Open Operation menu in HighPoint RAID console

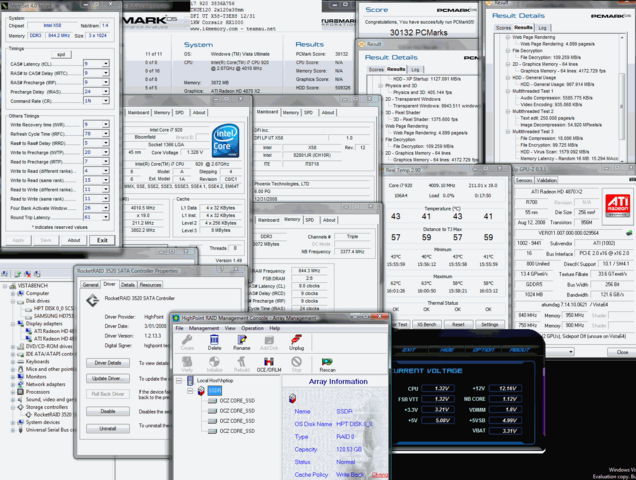[x=252, y=328]
